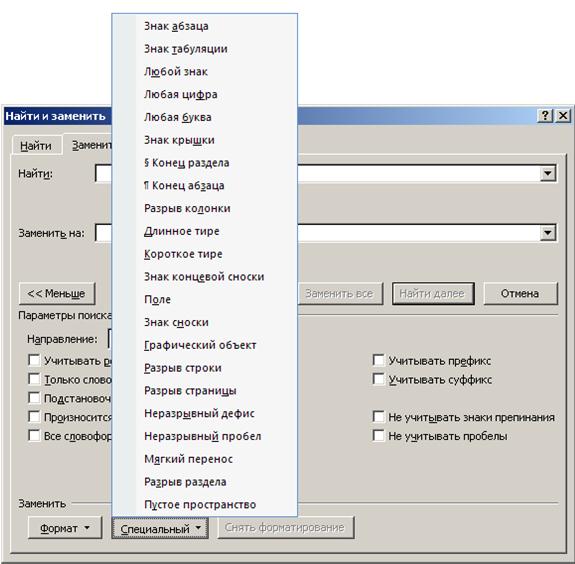Choose 'Короткое тире' menu item
This screenshot has width=575, height=564.
[205, 254]
